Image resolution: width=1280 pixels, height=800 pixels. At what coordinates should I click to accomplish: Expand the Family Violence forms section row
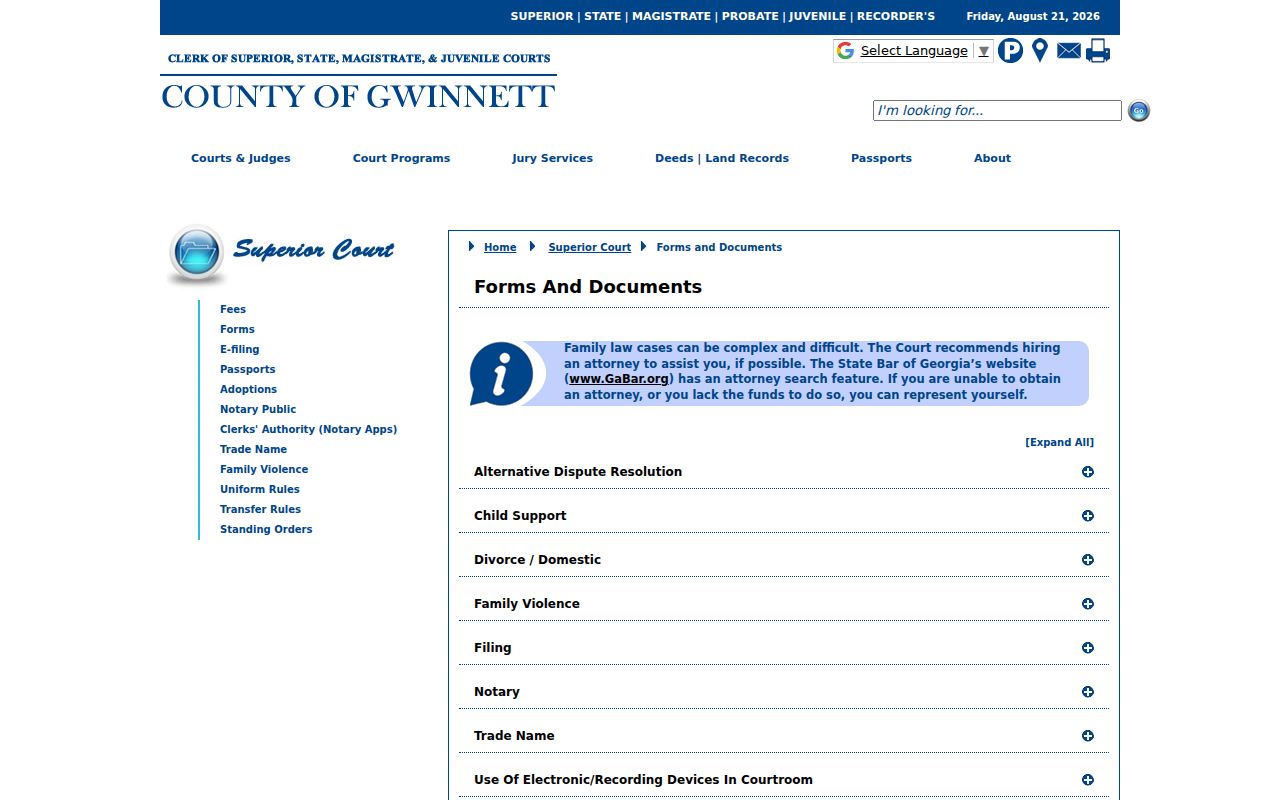point(784,604)
